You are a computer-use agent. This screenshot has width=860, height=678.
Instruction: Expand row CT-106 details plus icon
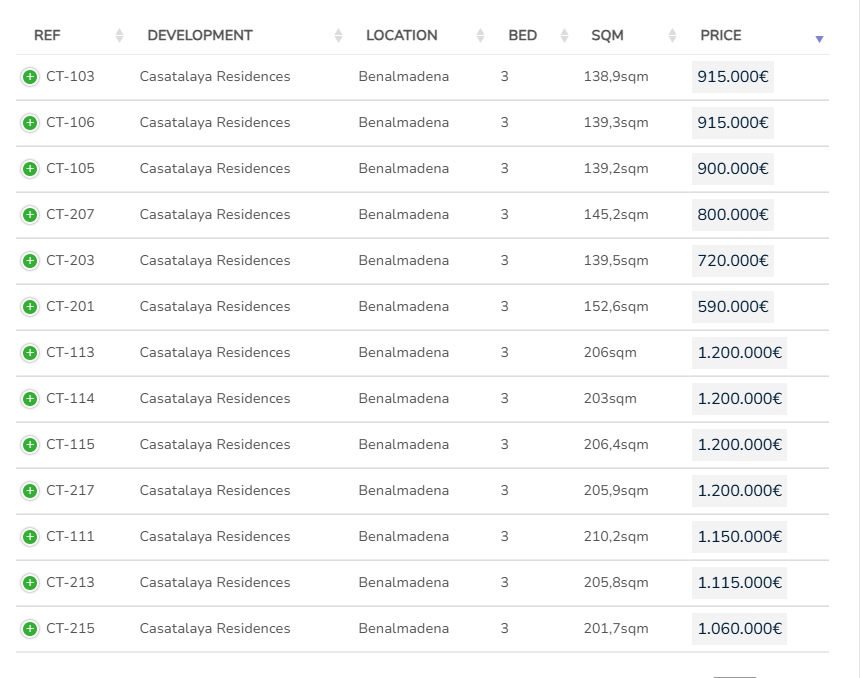[30, 123]
